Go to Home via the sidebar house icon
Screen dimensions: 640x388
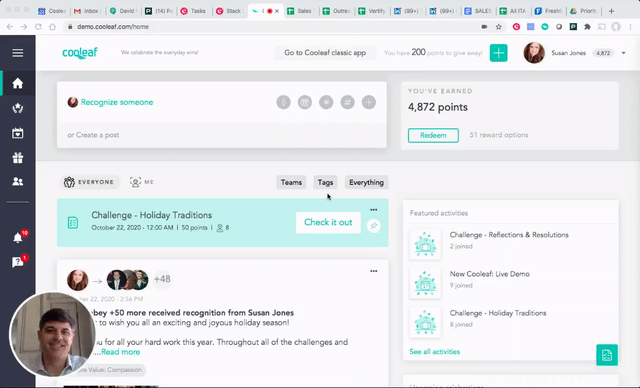[18, 83]
